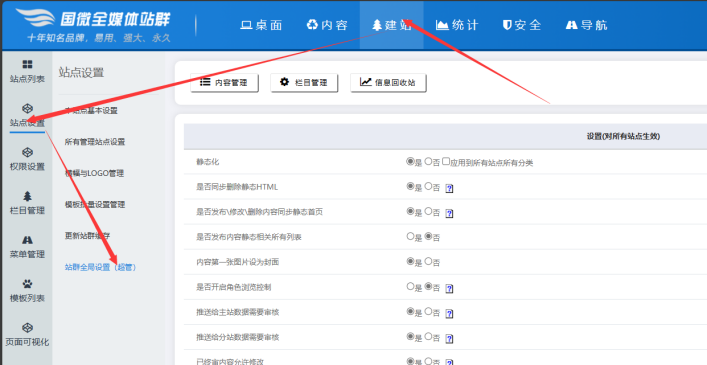Open 站群全局设置（超管）link

(101, 267)
